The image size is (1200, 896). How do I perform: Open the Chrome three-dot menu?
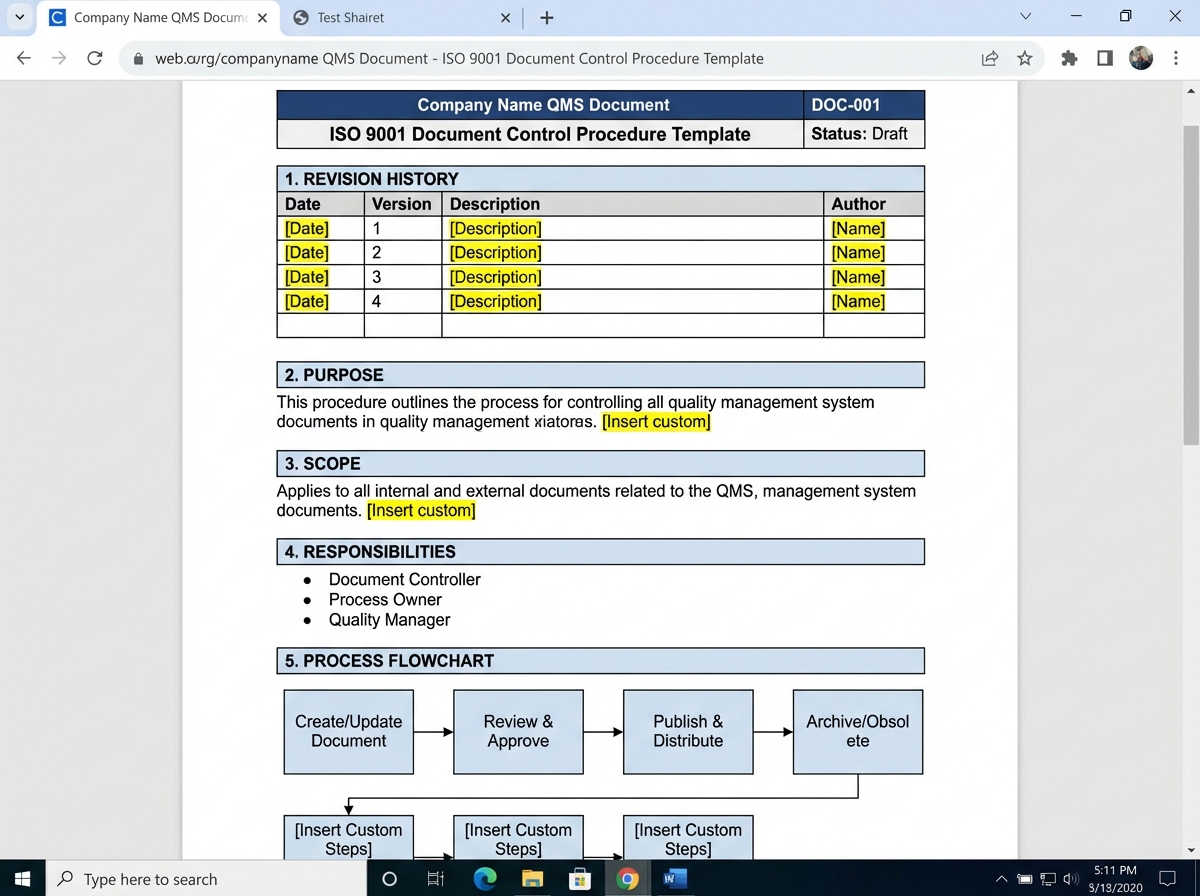(x=1175, y=58)
